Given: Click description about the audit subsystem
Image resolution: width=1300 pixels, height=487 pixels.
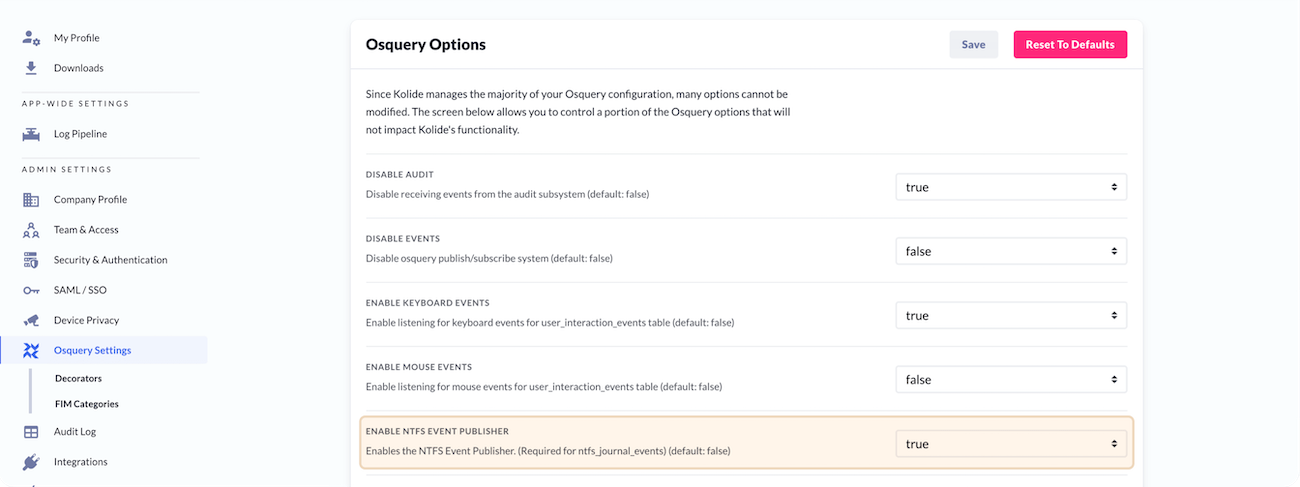Looking at the screenshot, I should tap(507, 194).
